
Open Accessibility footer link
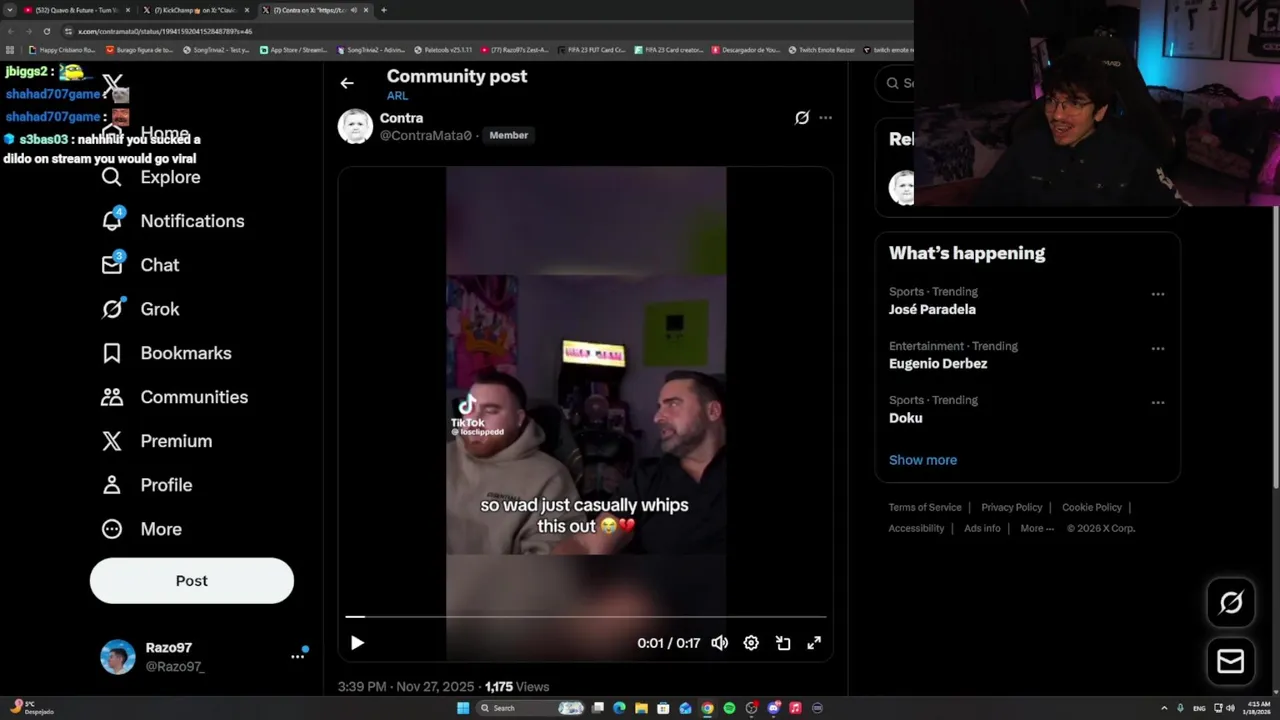[x=916, y=528]
